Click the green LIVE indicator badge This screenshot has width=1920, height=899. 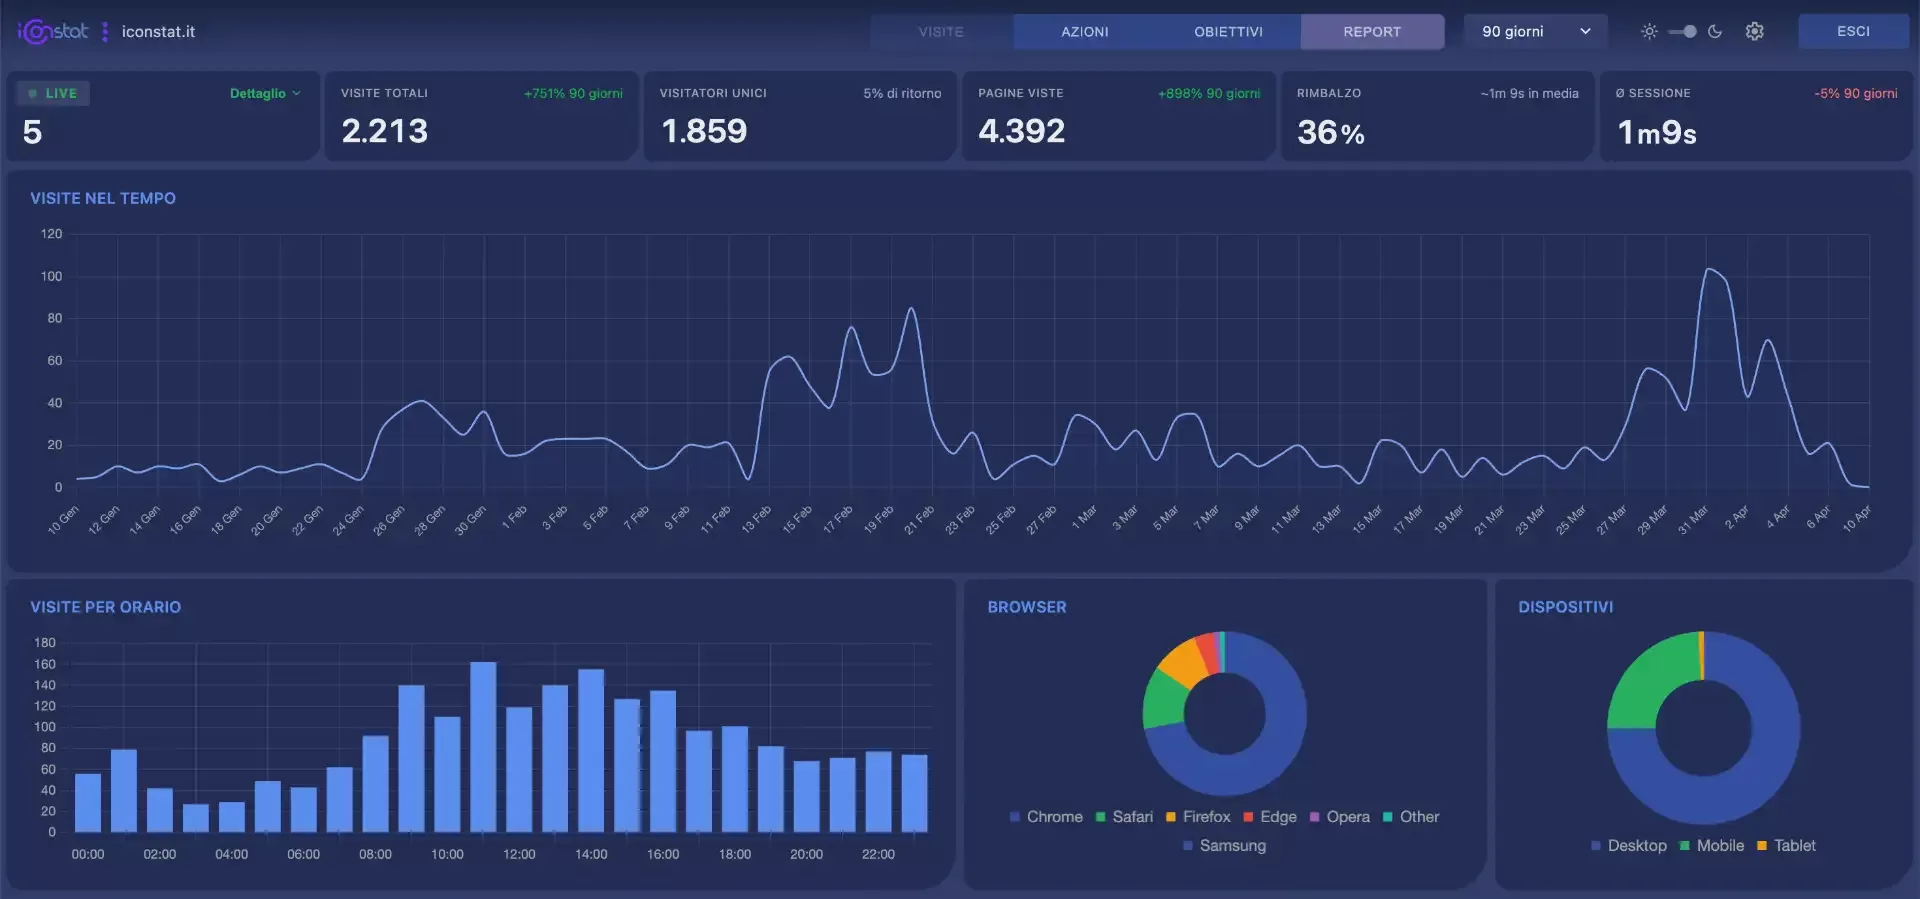53,94
